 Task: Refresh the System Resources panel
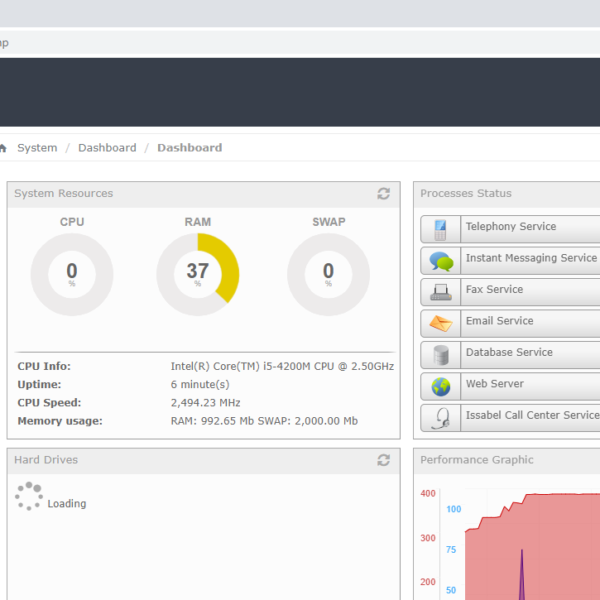383,194
